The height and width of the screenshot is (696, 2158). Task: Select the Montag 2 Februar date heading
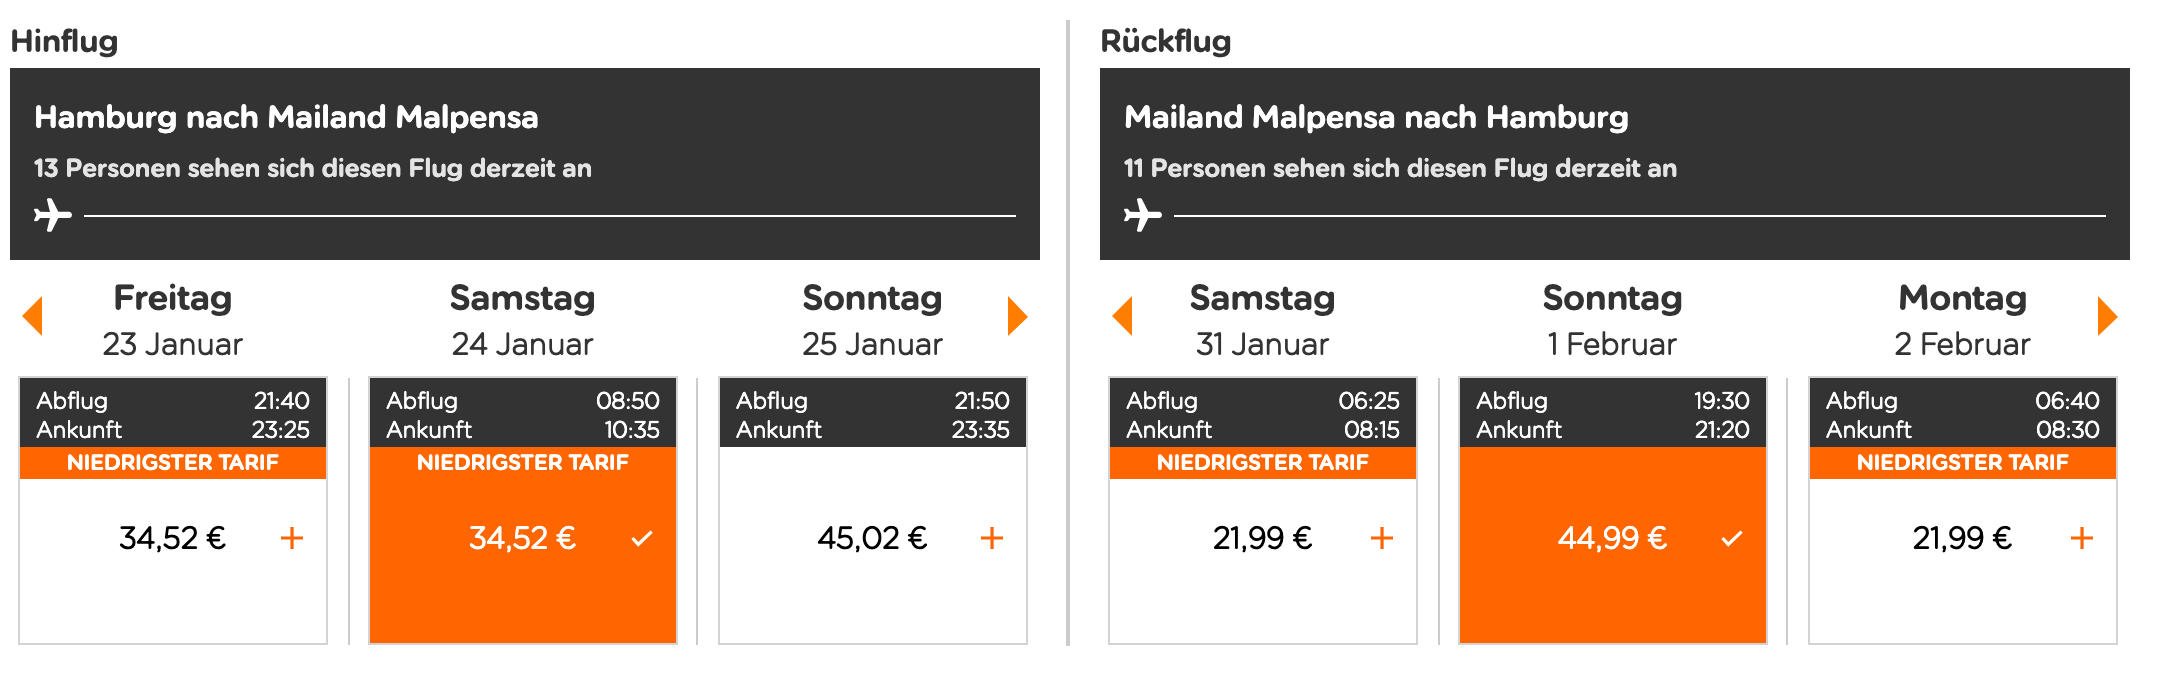[1962, 320]
